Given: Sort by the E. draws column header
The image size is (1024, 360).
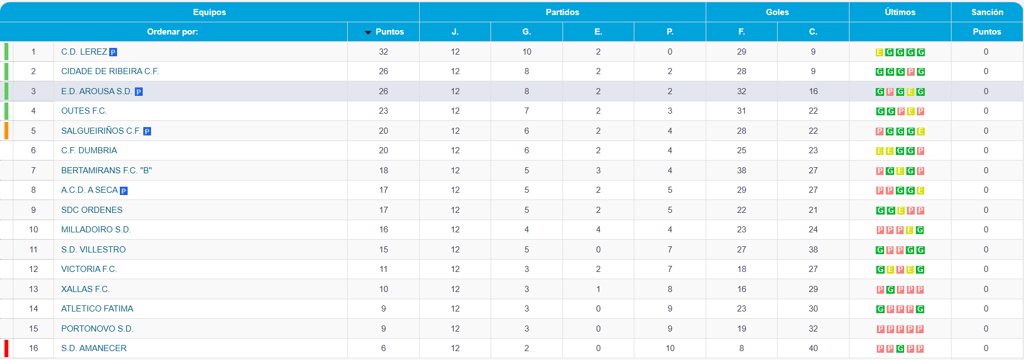Looking at the screenshot, I should click(x=598, y=31).
